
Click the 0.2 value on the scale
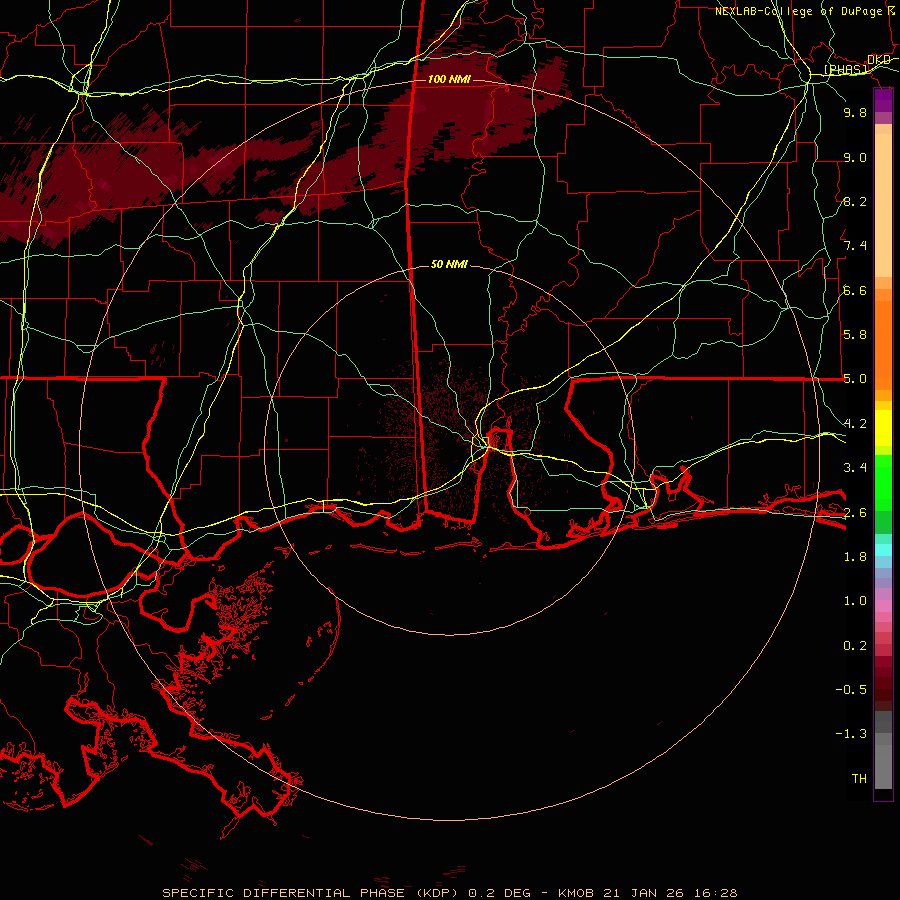coord(855,645)
